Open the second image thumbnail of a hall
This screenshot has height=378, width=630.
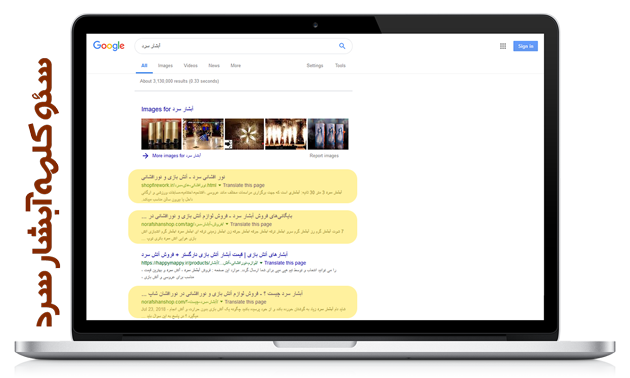coord(203,134)
